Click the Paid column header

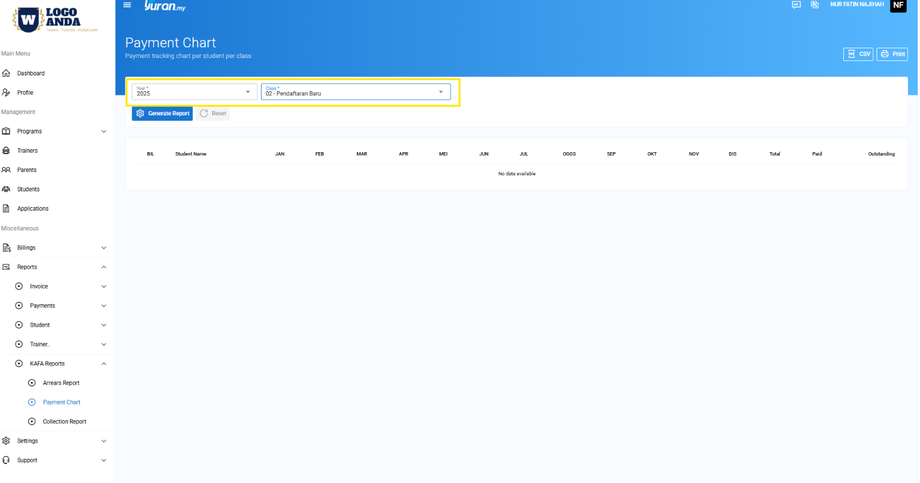tap(817, 154)
